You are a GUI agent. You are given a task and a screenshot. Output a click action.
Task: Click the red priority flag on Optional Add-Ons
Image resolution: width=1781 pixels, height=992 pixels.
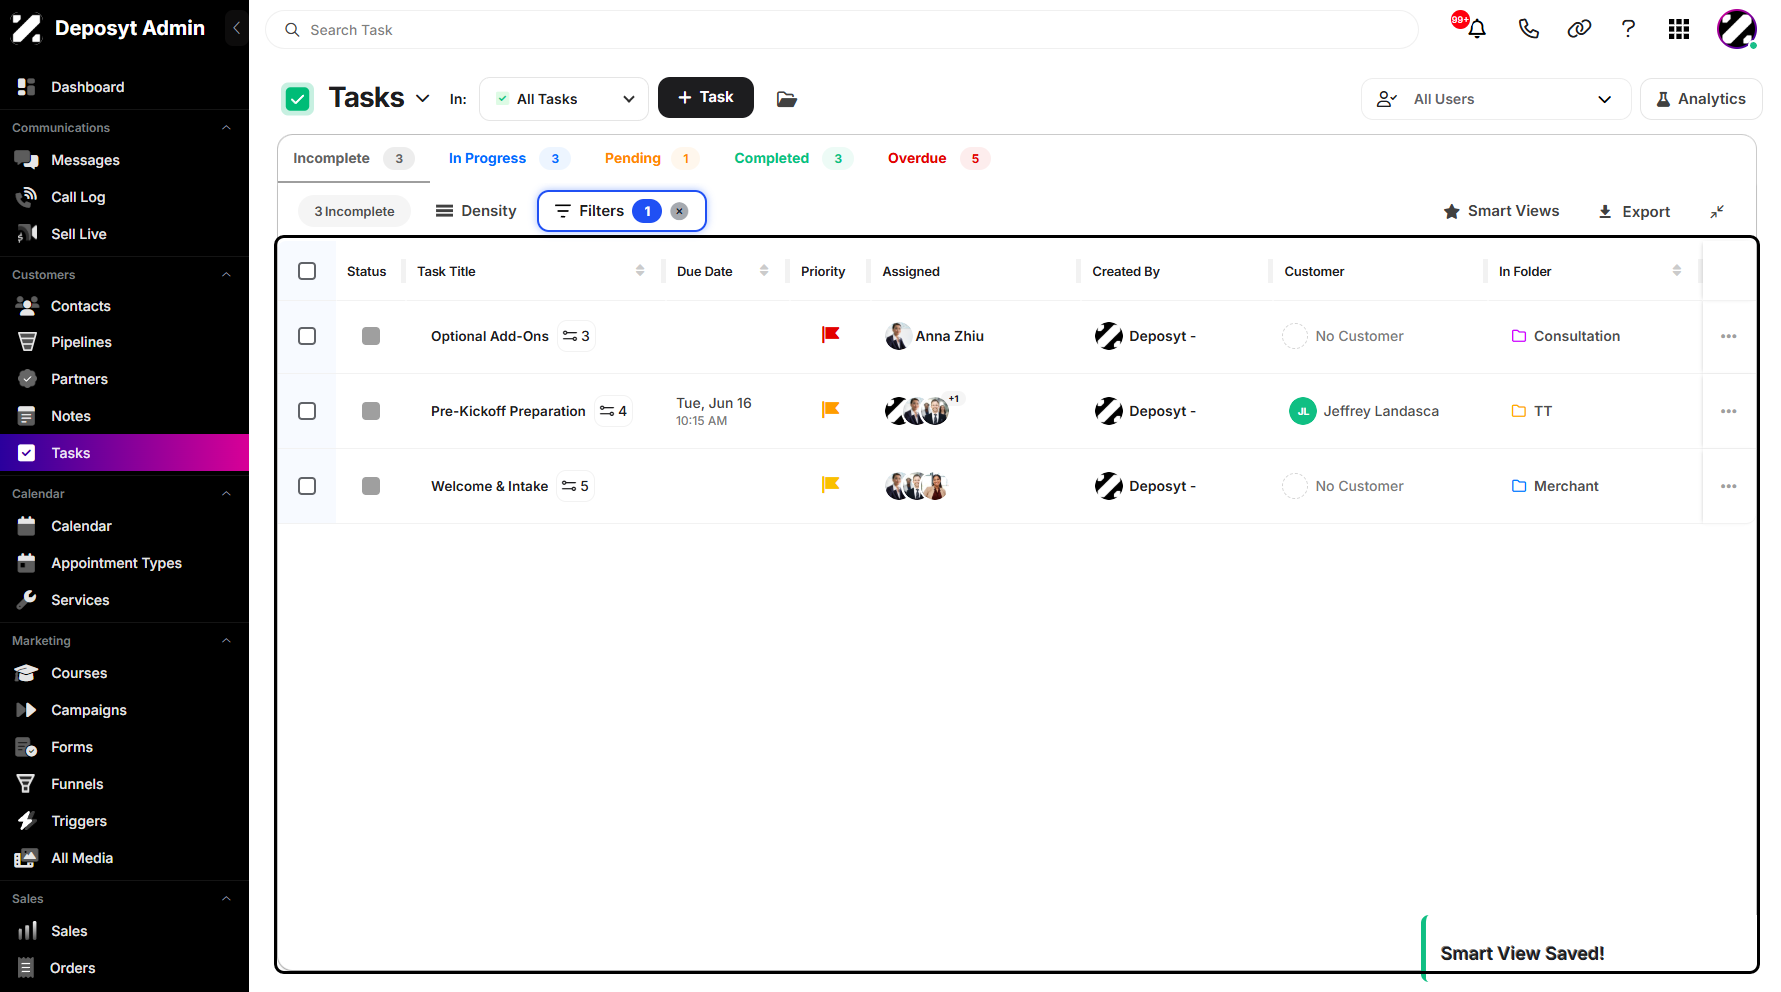[x=830, y=335]
